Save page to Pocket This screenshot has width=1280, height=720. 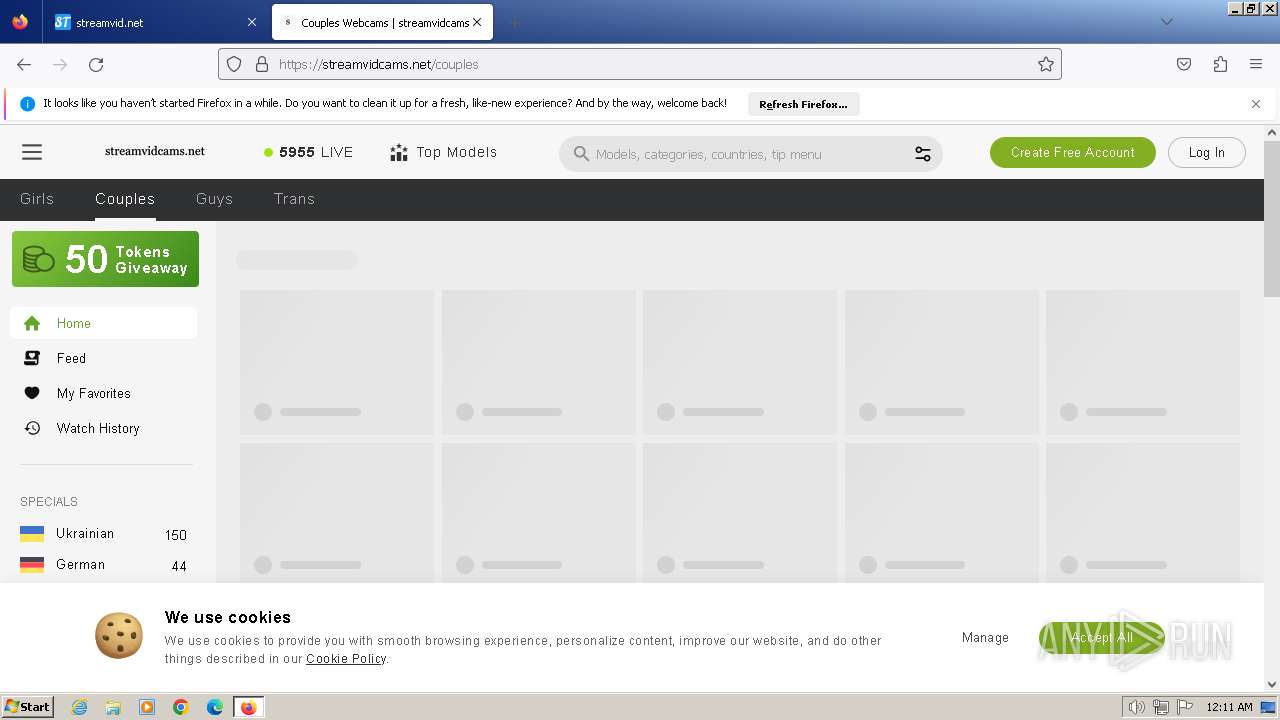pyautogui.click(x=1184, y=64)
